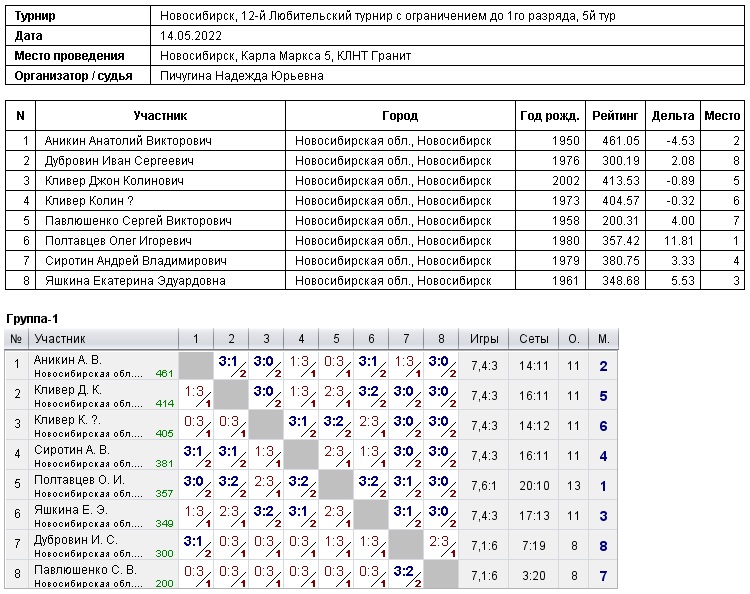Viewport: 750px width, 594px height.
Task: Click the 'Дельта' column header
Action: point(673,116)
